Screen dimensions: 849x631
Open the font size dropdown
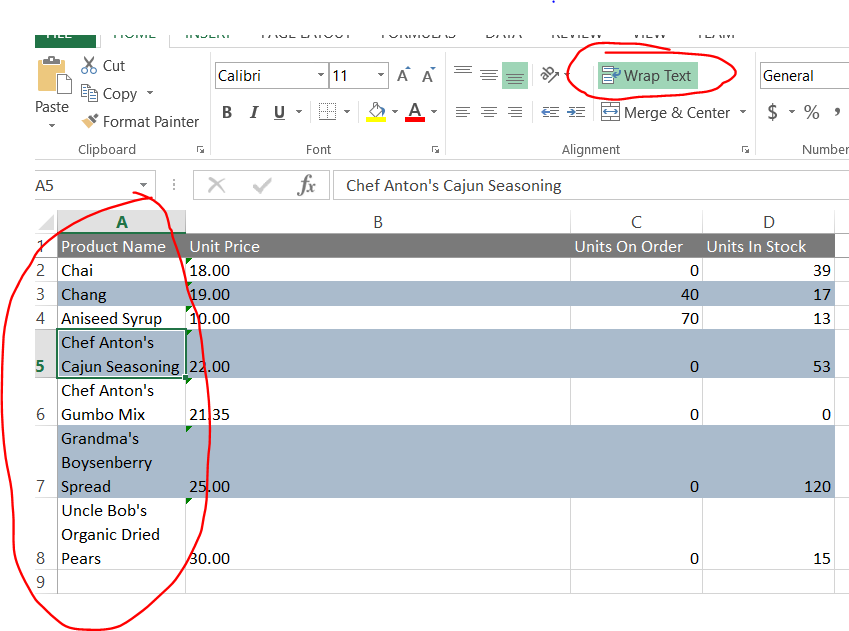[383, 75]
